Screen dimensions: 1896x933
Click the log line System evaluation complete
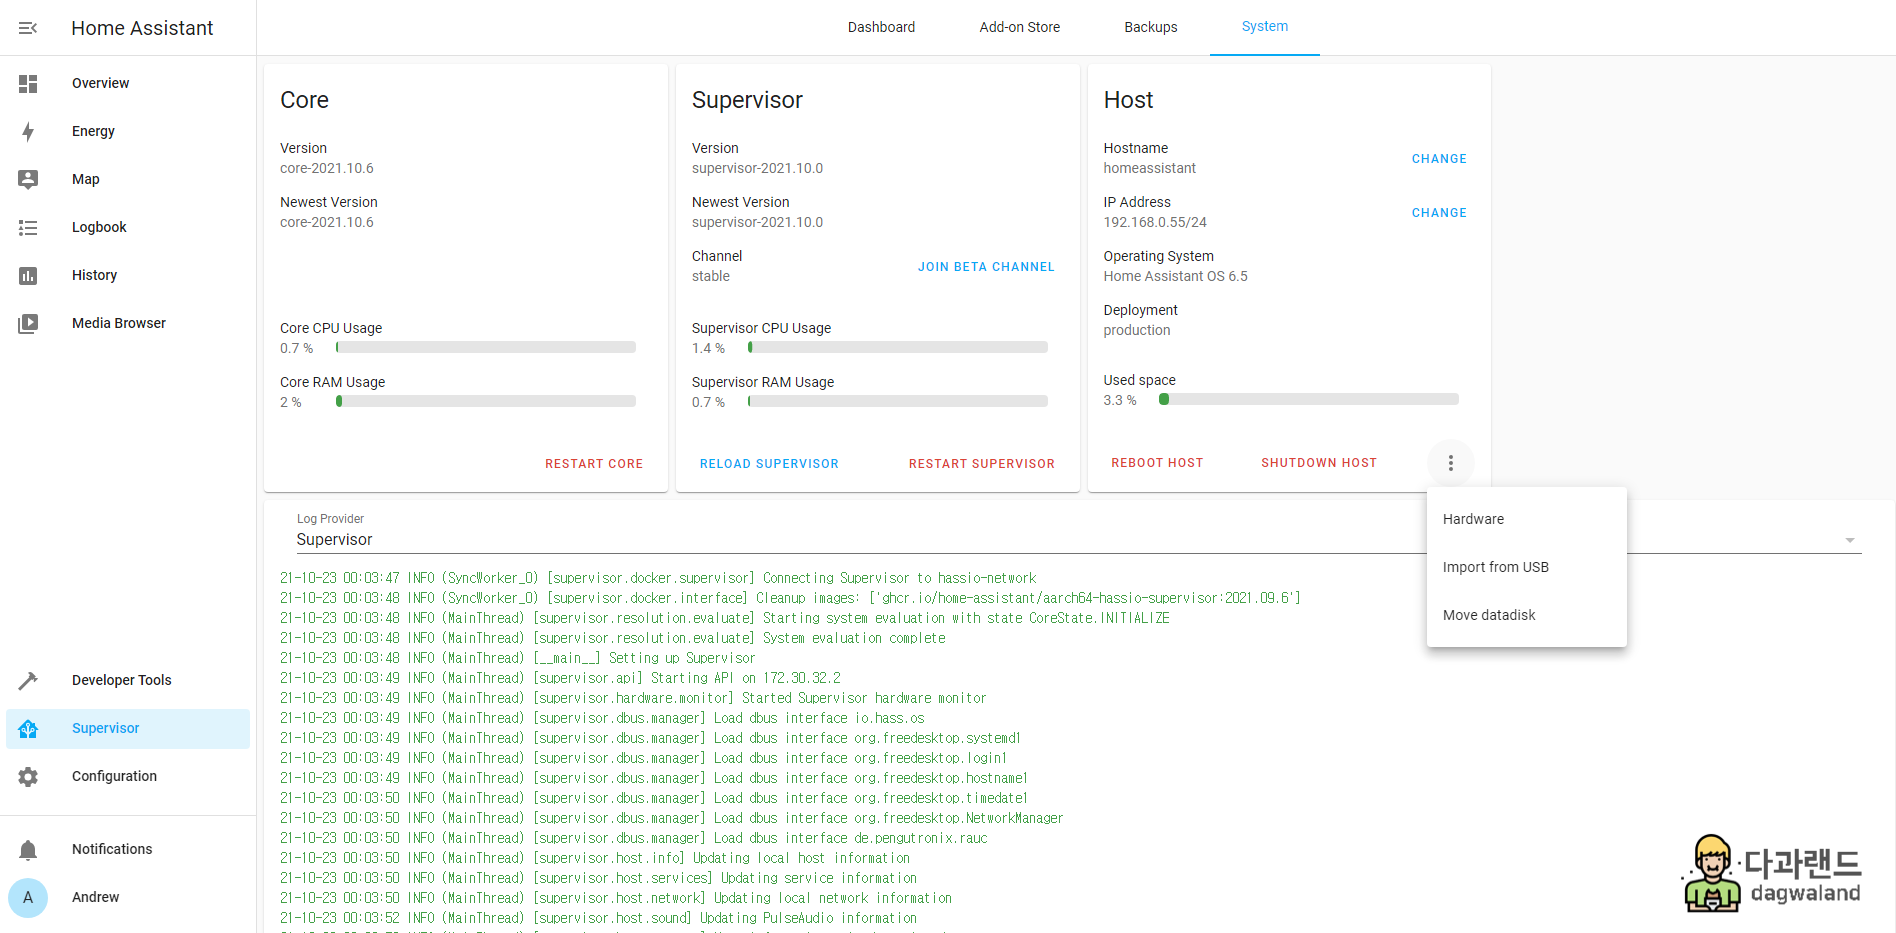point(612,638)
